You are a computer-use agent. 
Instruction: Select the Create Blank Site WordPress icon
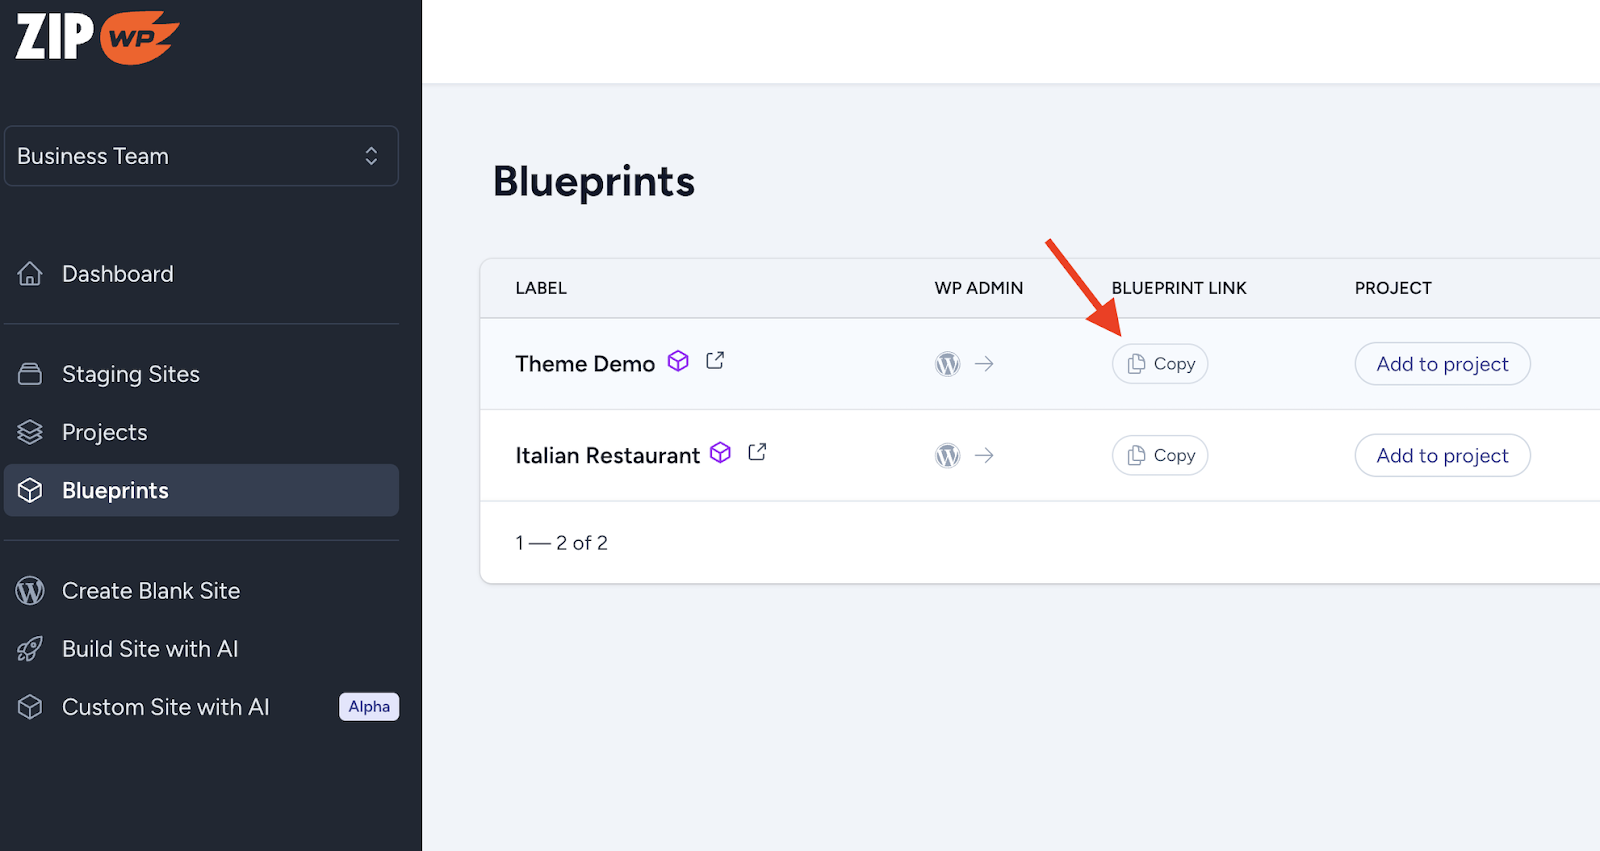29,590
